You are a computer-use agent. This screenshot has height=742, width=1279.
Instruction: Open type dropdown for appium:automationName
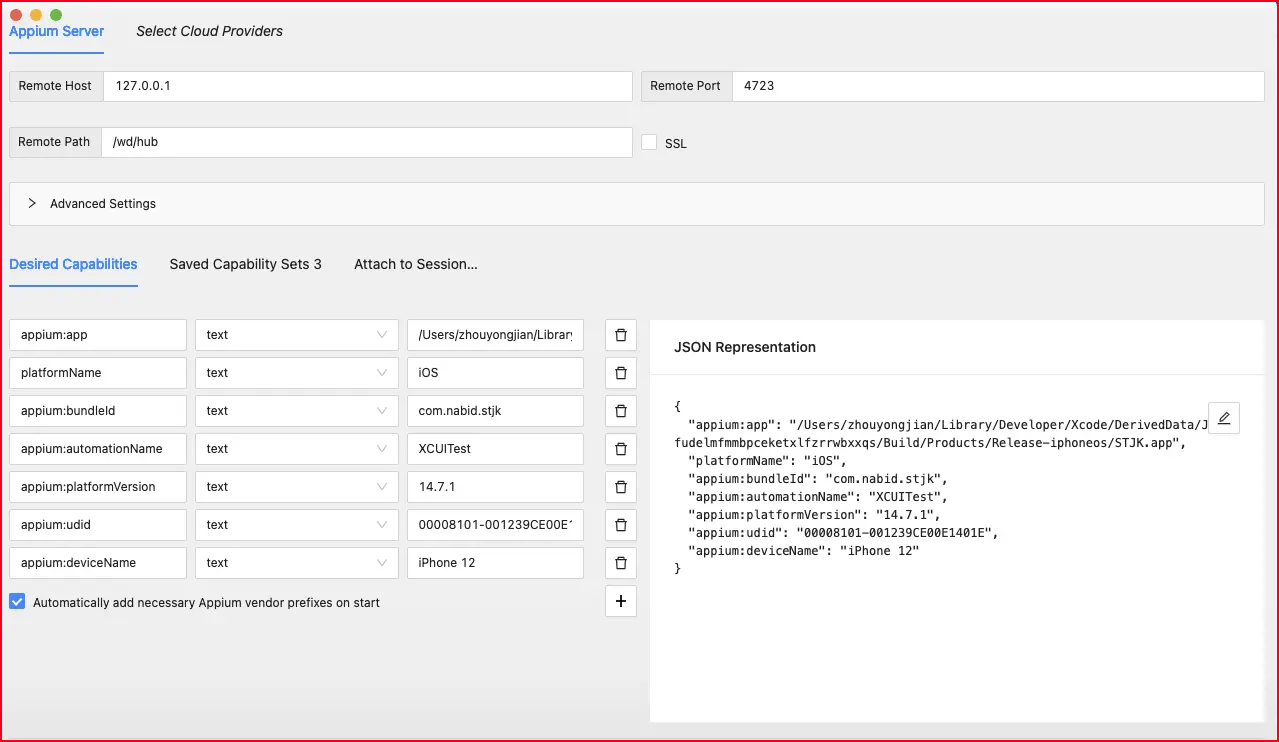(x=297, y=449)
